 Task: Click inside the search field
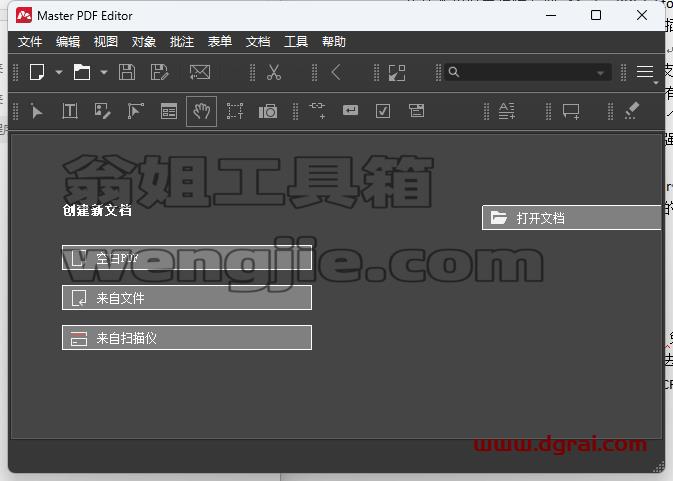tap(527, 72)
